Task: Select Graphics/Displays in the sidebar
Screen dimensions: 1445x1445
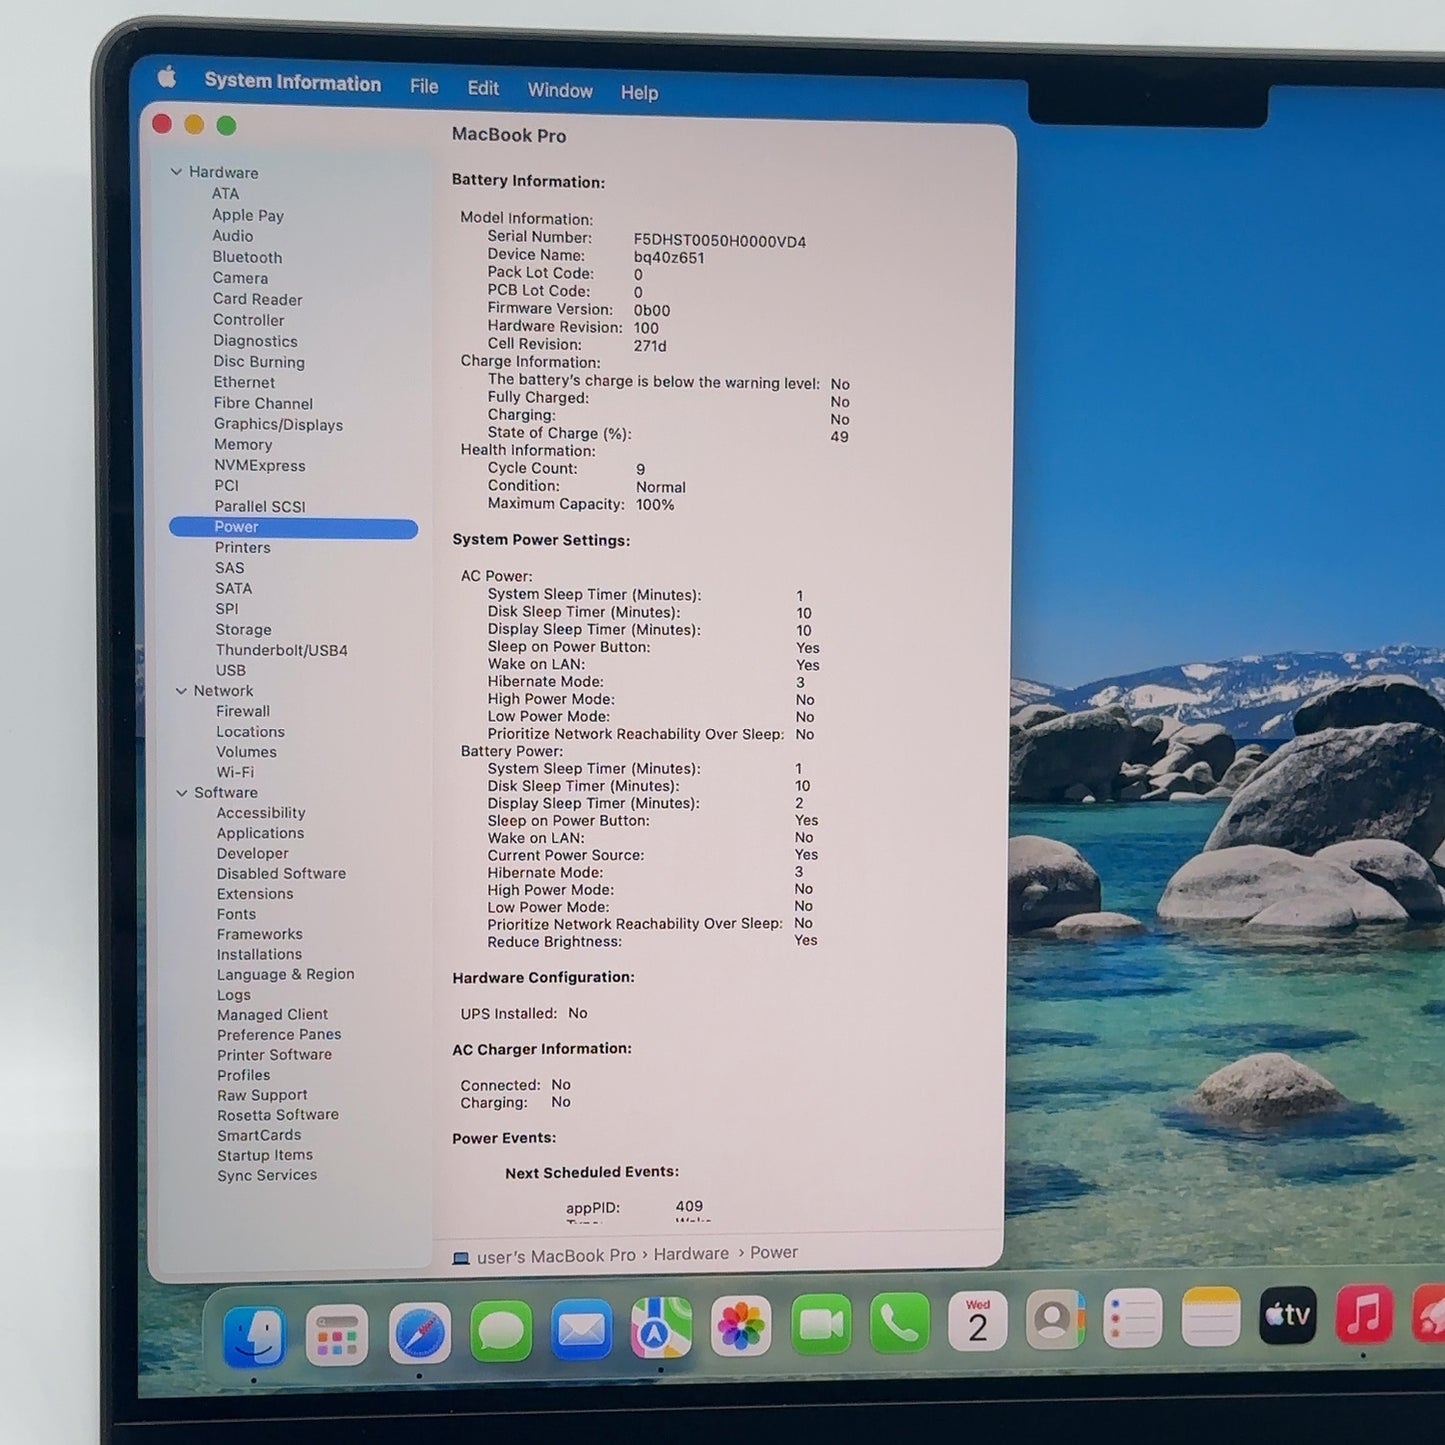Action: click(x=278, y=424)
